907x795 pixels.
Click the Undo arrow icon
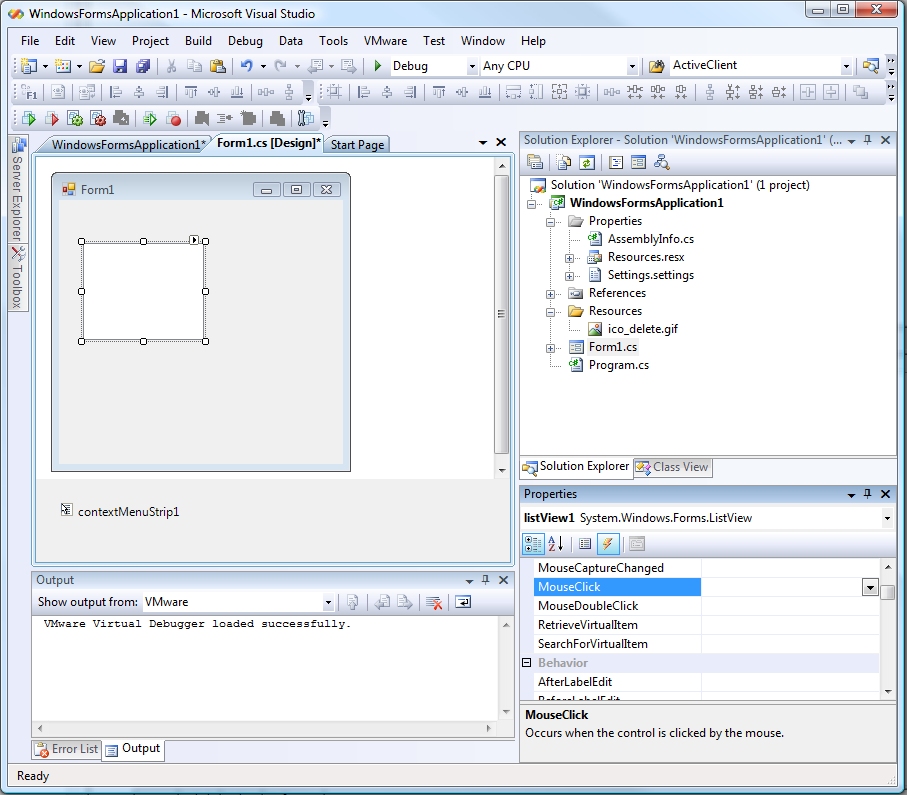246,66
